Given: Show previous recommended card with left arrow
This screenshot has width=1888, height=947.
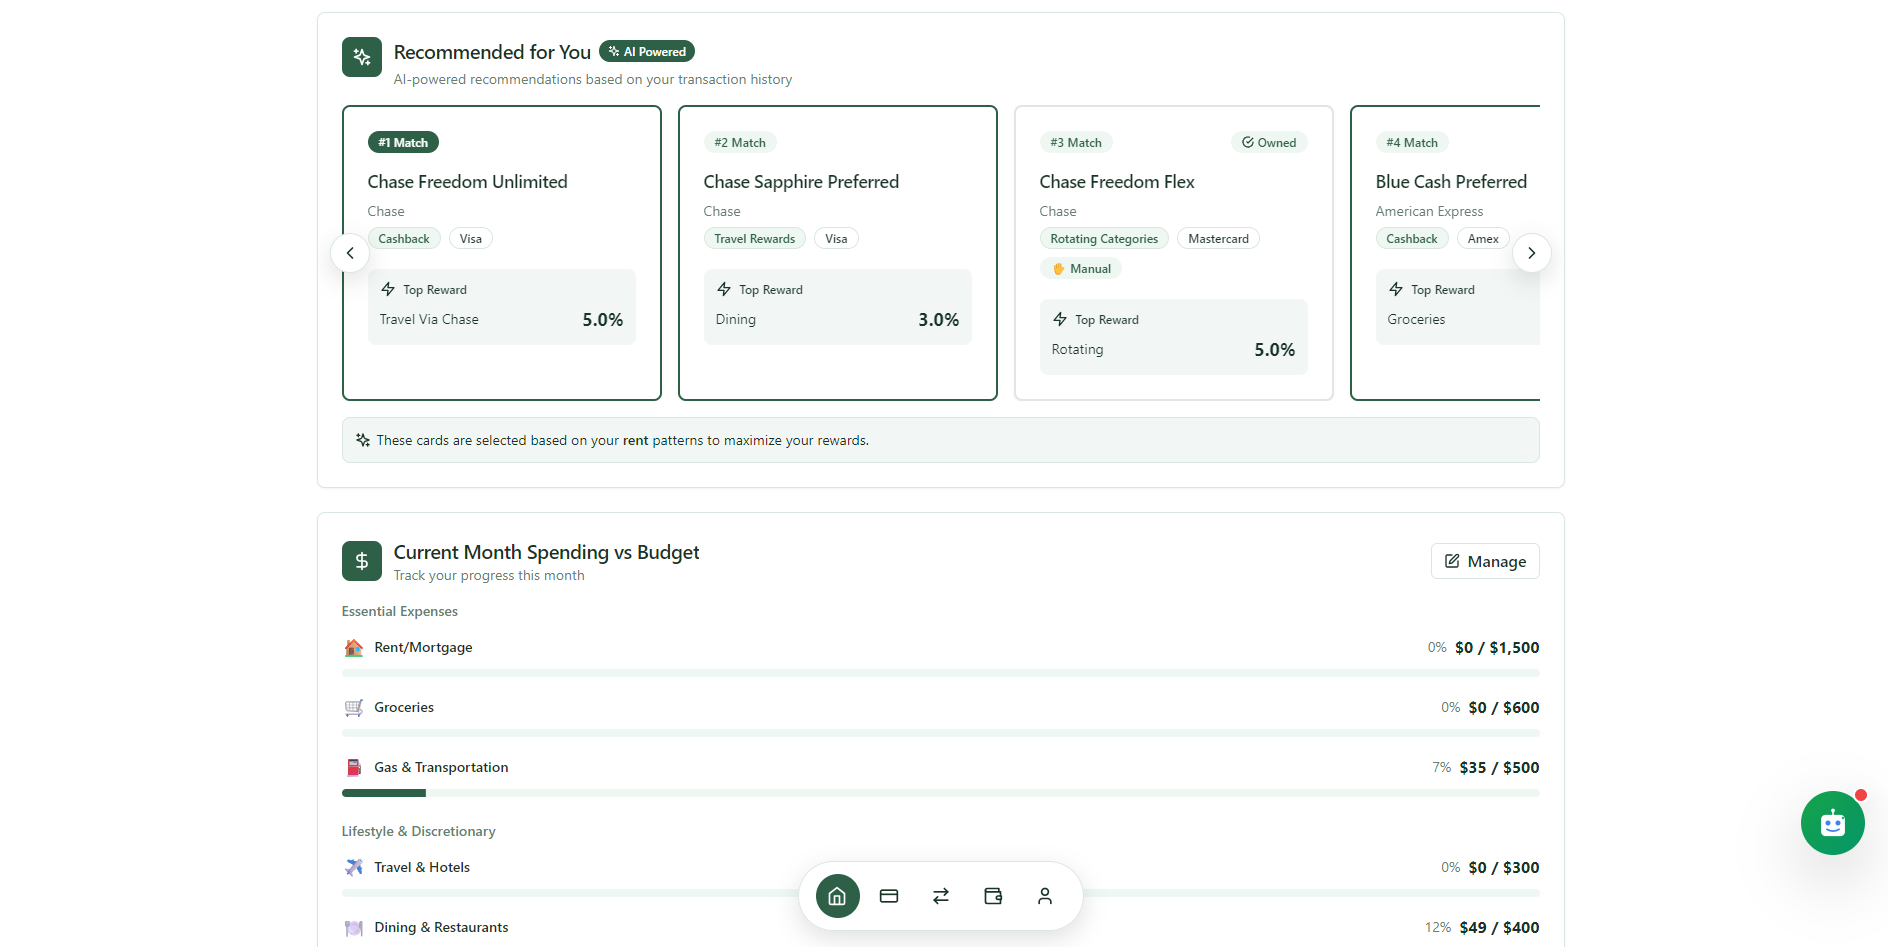Looking at the screenshot, I should pos(350,253).
